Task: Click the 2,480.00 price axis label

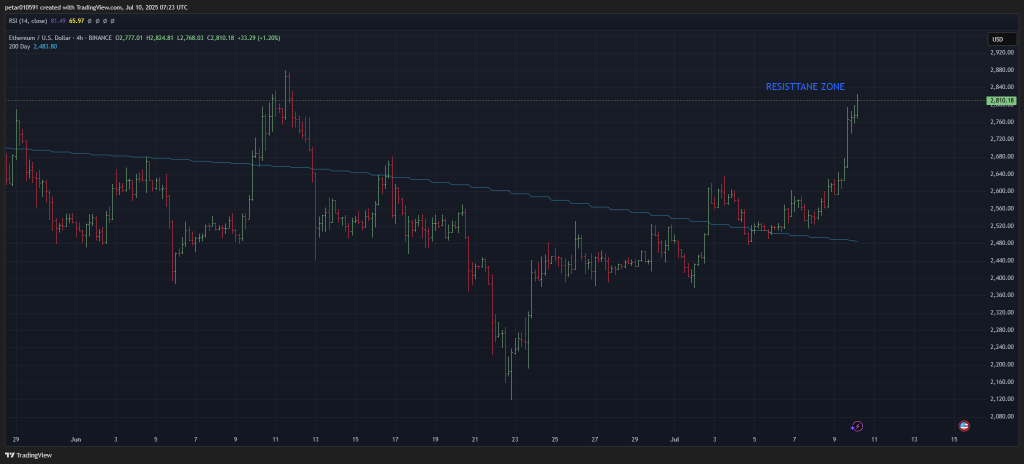Action: point(1001,243)
